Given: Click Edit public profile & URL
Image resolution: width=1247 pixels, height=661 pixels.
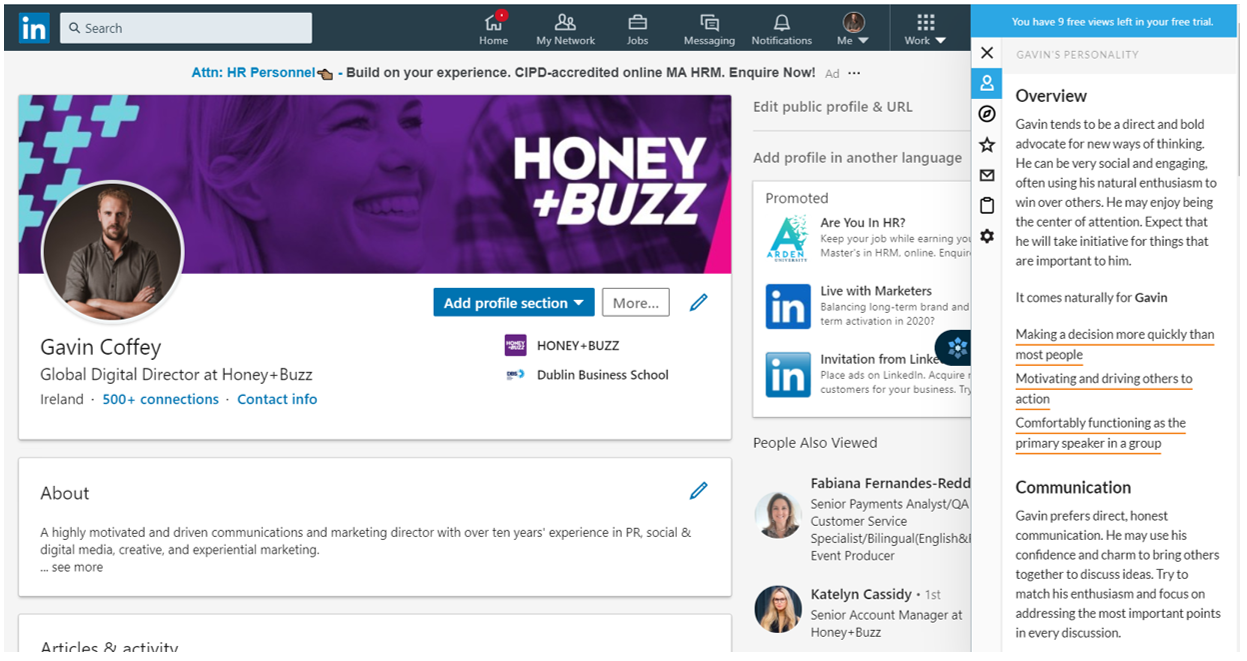Looking at the screenshot, I should (833, 107).
